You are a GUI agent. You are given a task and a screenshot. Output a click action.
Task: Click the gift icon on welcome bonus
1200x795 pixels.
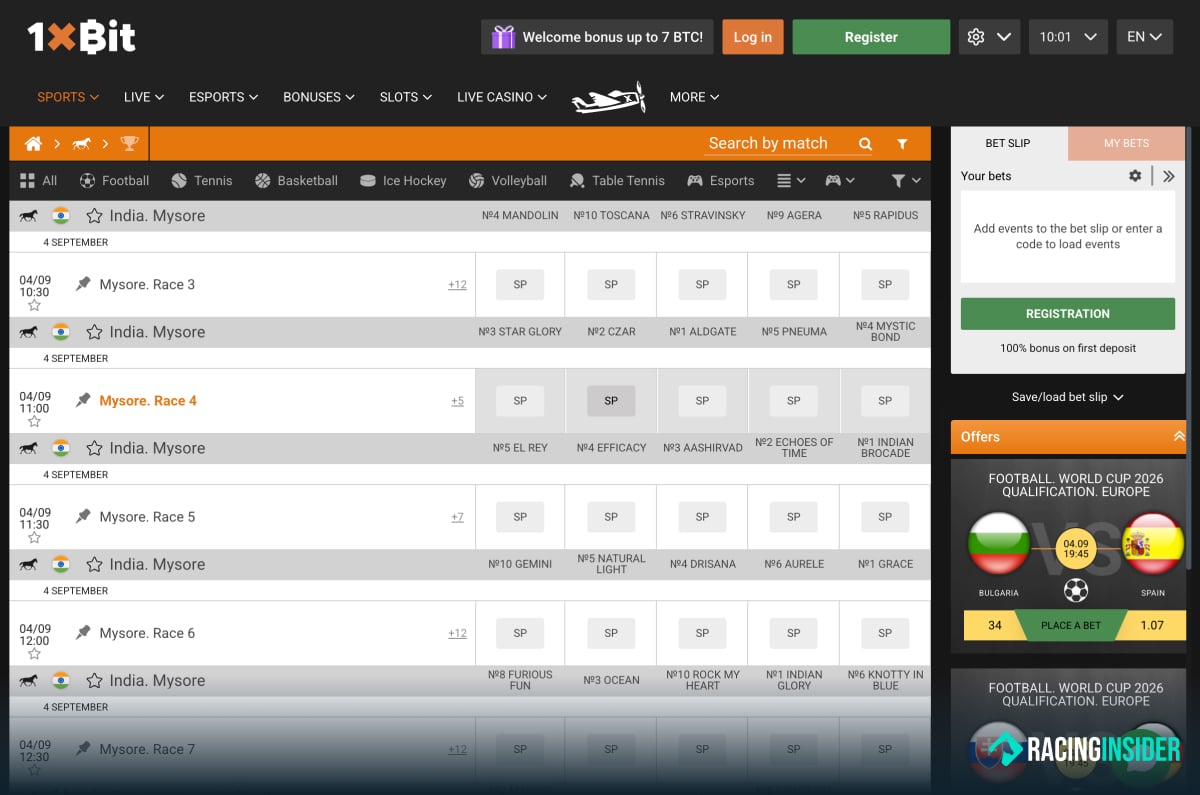pos(503,37)
